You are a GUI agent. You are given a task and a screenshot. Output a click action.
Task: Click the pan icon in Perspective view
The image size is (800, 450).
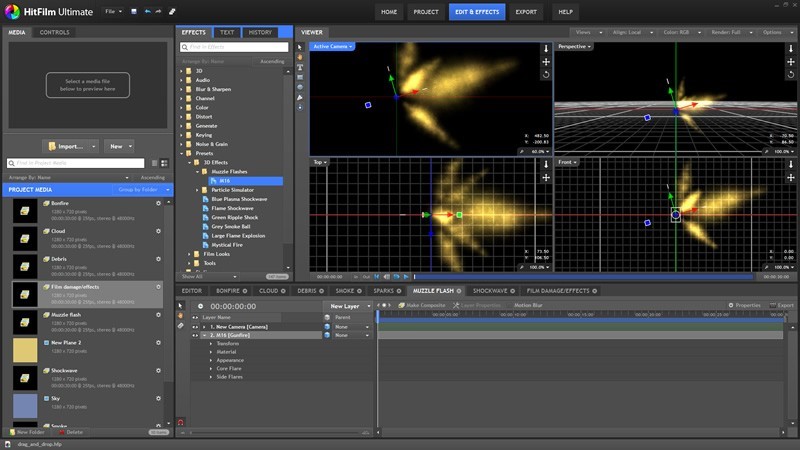pos(792,61)
